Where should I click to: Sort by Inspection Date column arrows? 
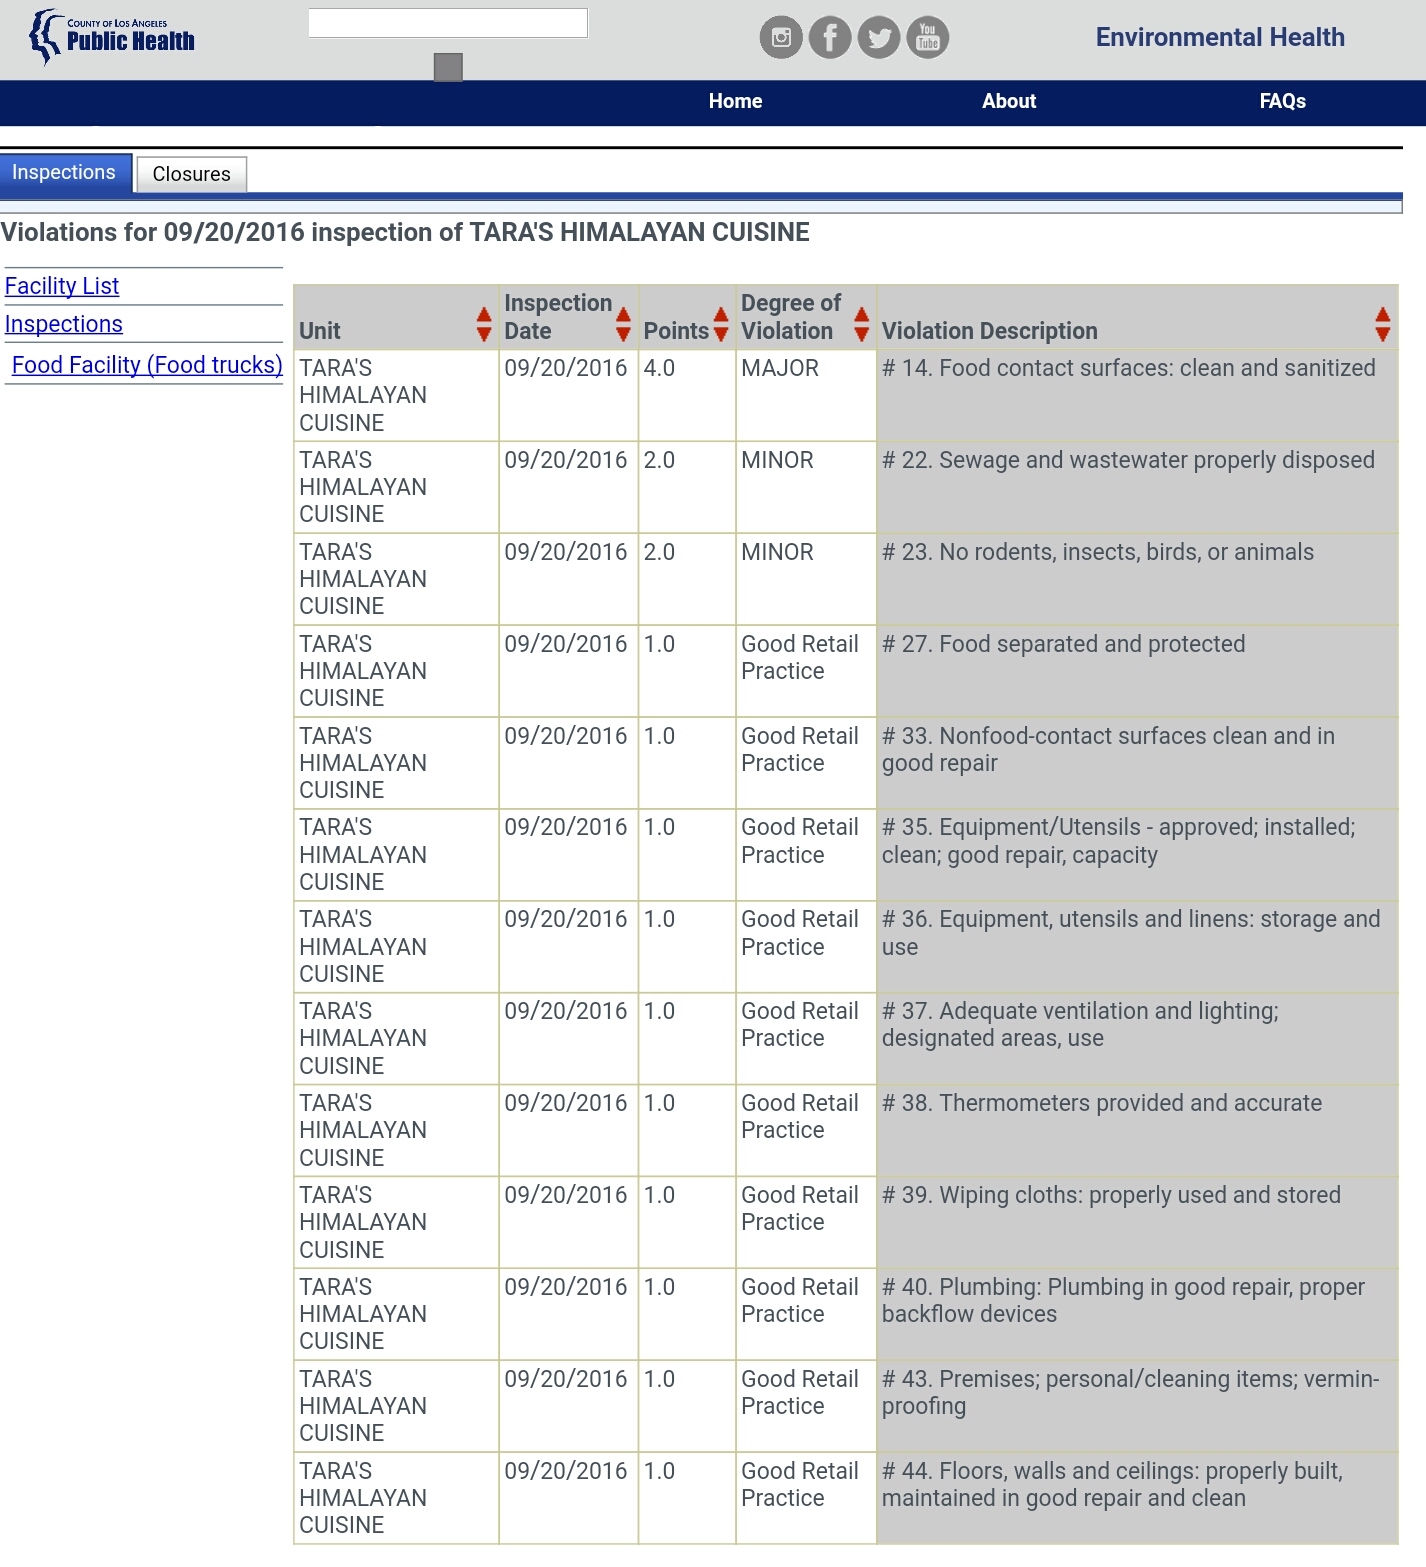[623, 324]
